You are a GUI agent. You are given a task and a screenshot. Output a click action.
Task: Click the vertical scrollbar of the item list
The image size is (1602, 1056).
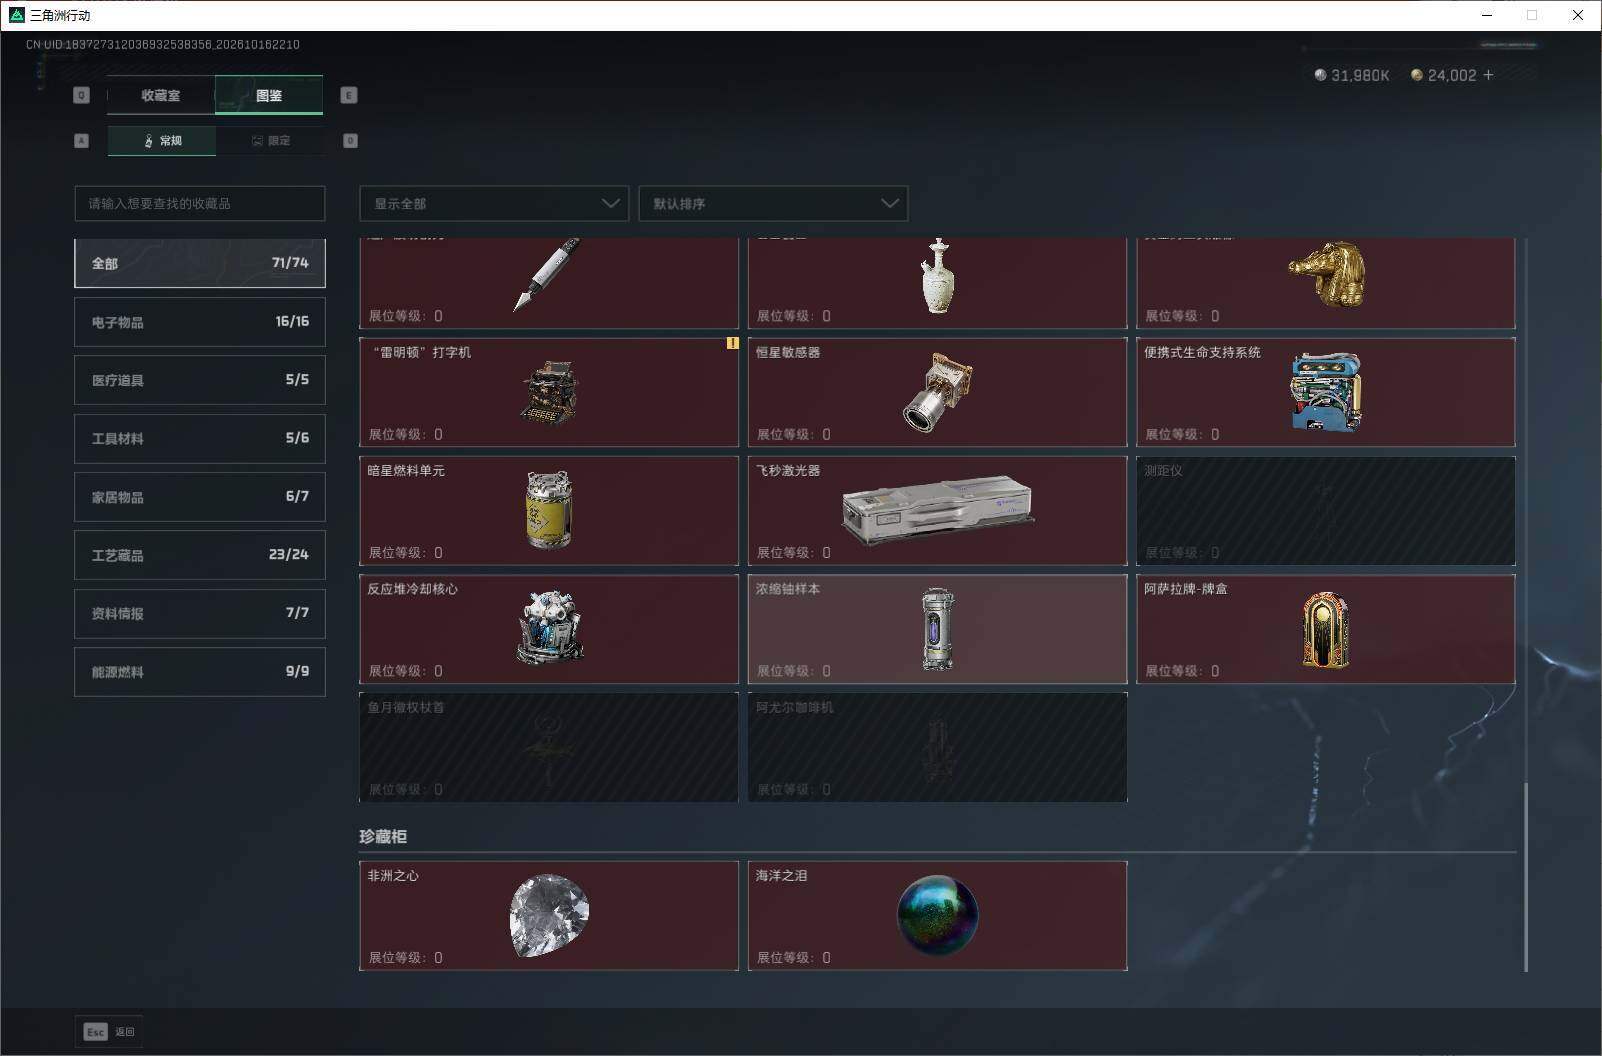(1525, 877)
